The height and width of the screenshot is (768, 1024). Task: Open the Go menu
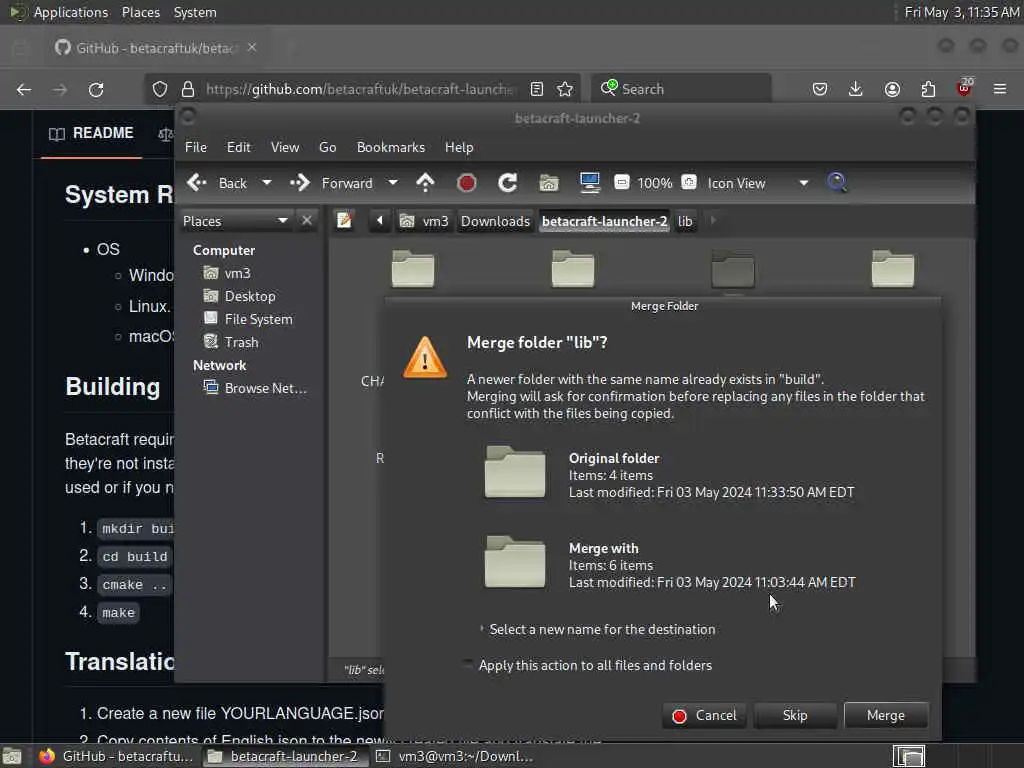327,147
